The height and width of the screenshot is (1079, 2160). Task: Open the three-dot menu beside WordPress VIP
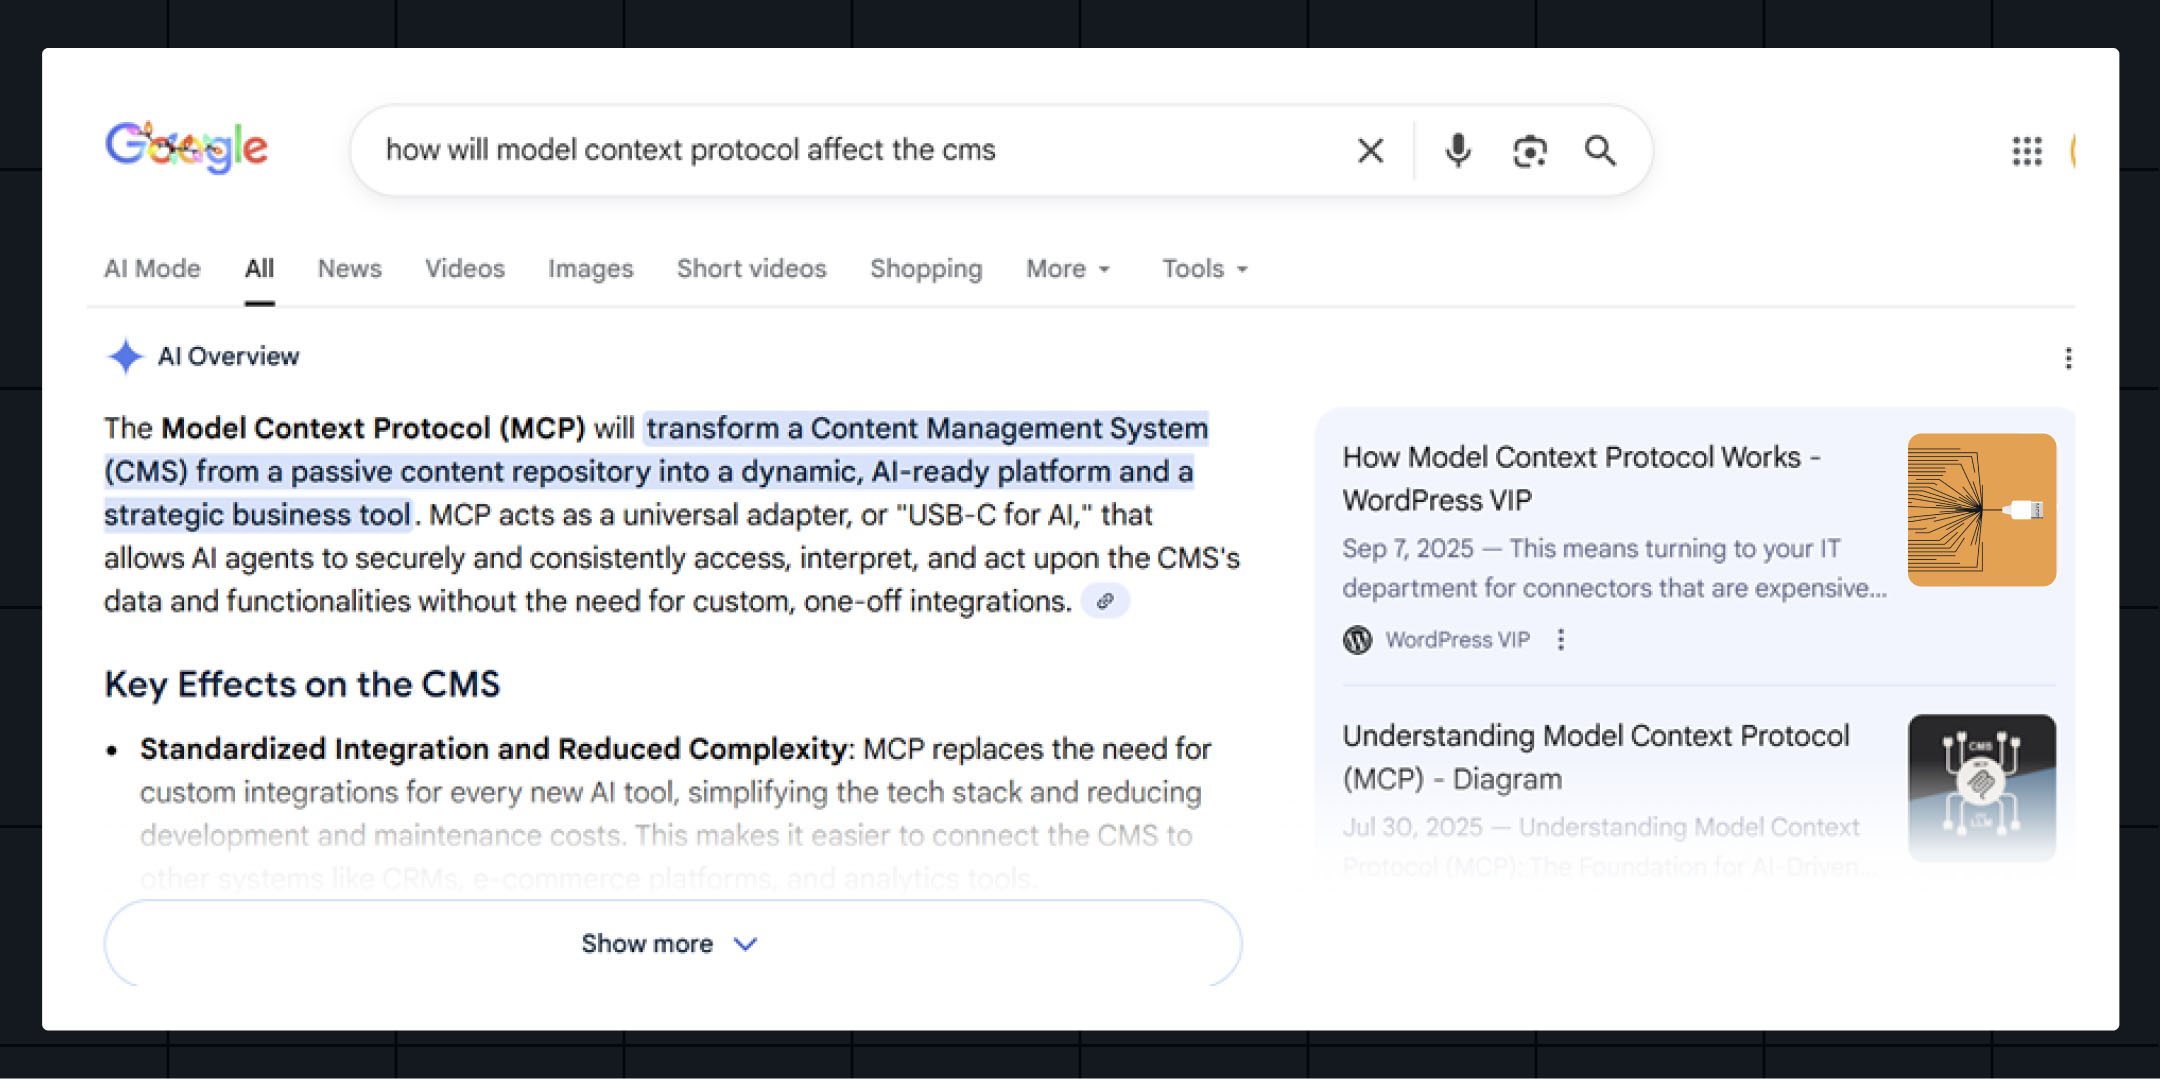[1562, 639]
